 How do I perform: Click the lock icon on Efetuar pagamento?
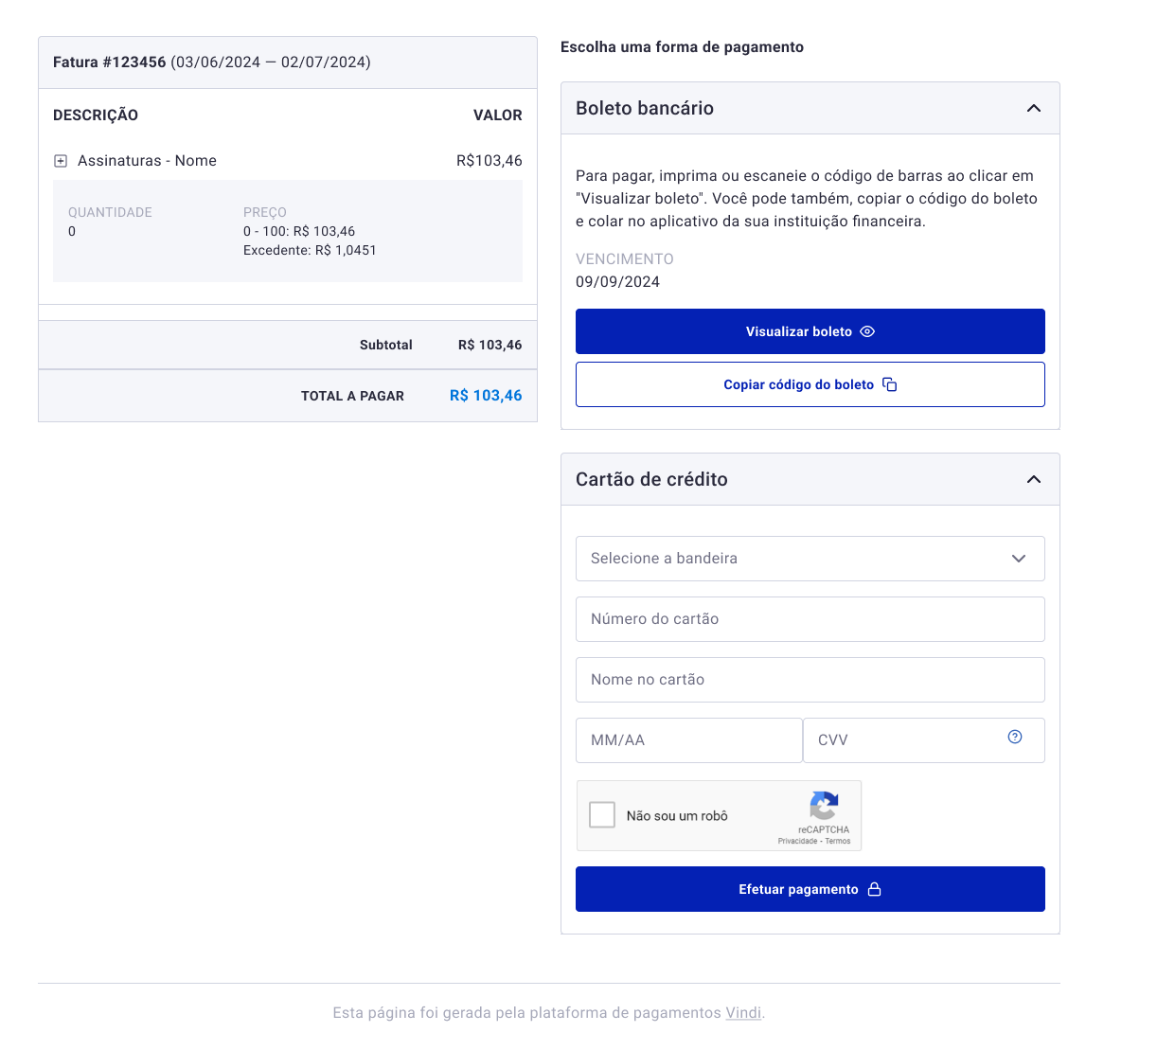pyautogui.click(x=875, y=890)
